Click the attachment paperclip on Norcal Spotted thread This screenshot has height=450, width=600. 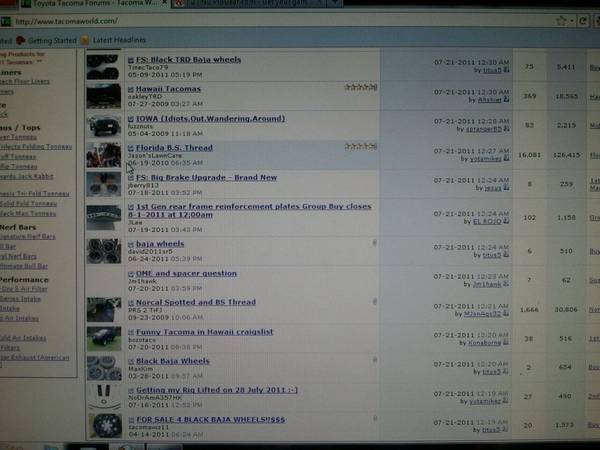point(375,302)
